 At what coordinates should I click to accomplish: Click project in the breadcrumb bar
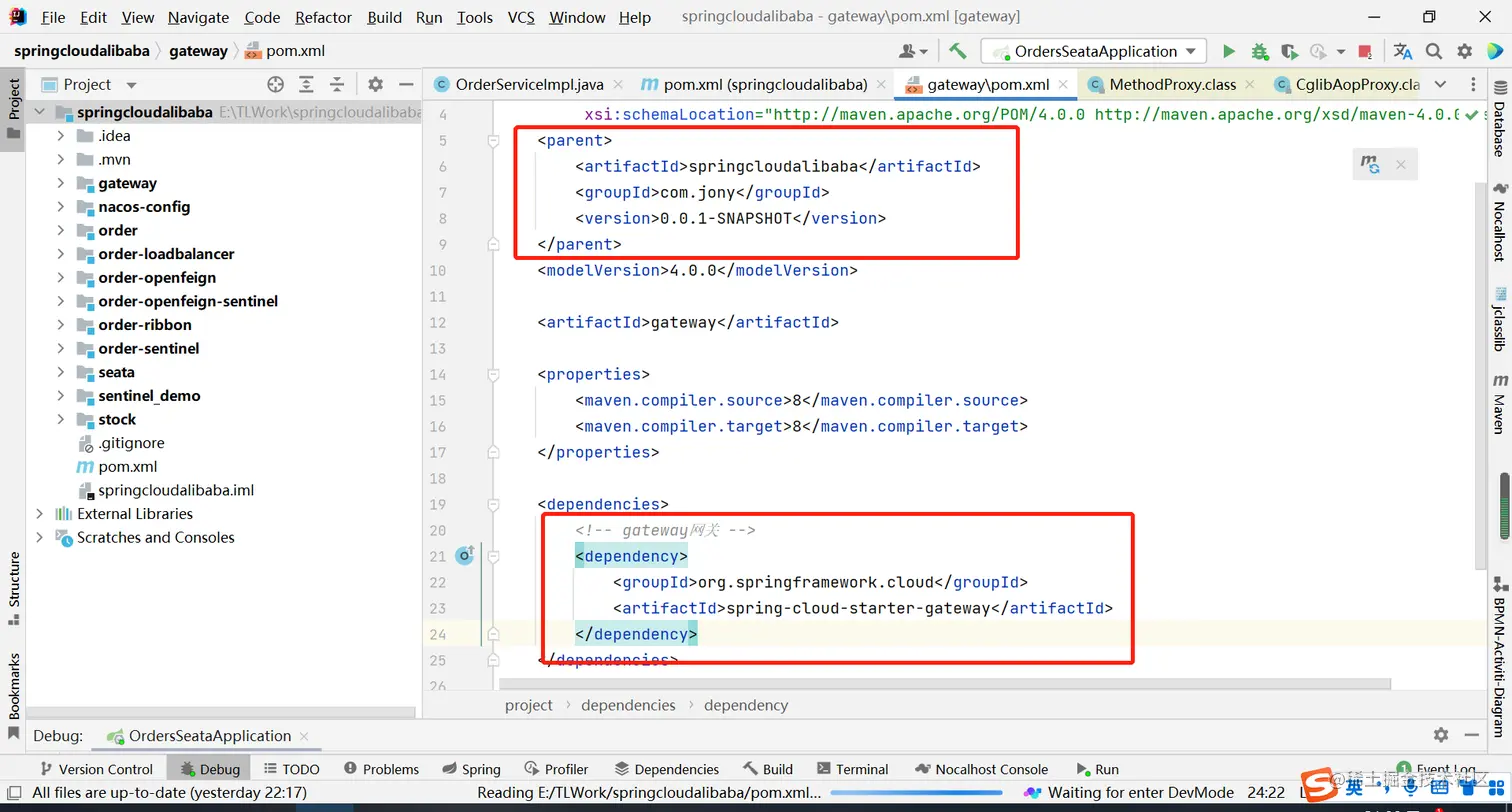pyautogui.click(x=529, y=705)
